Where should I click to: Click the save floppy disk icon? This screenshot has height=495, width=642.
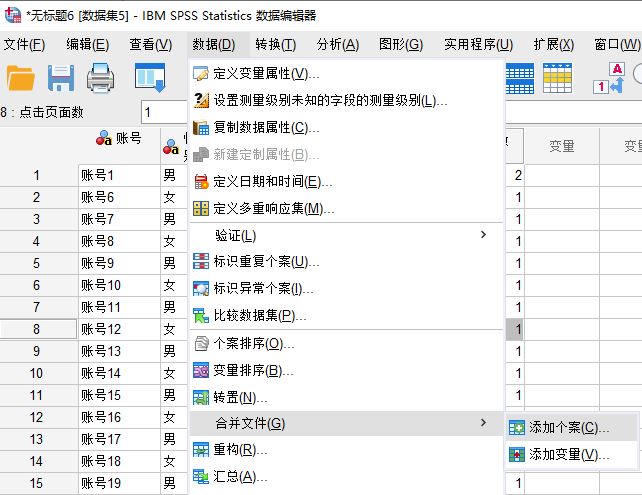coord(61,78)
